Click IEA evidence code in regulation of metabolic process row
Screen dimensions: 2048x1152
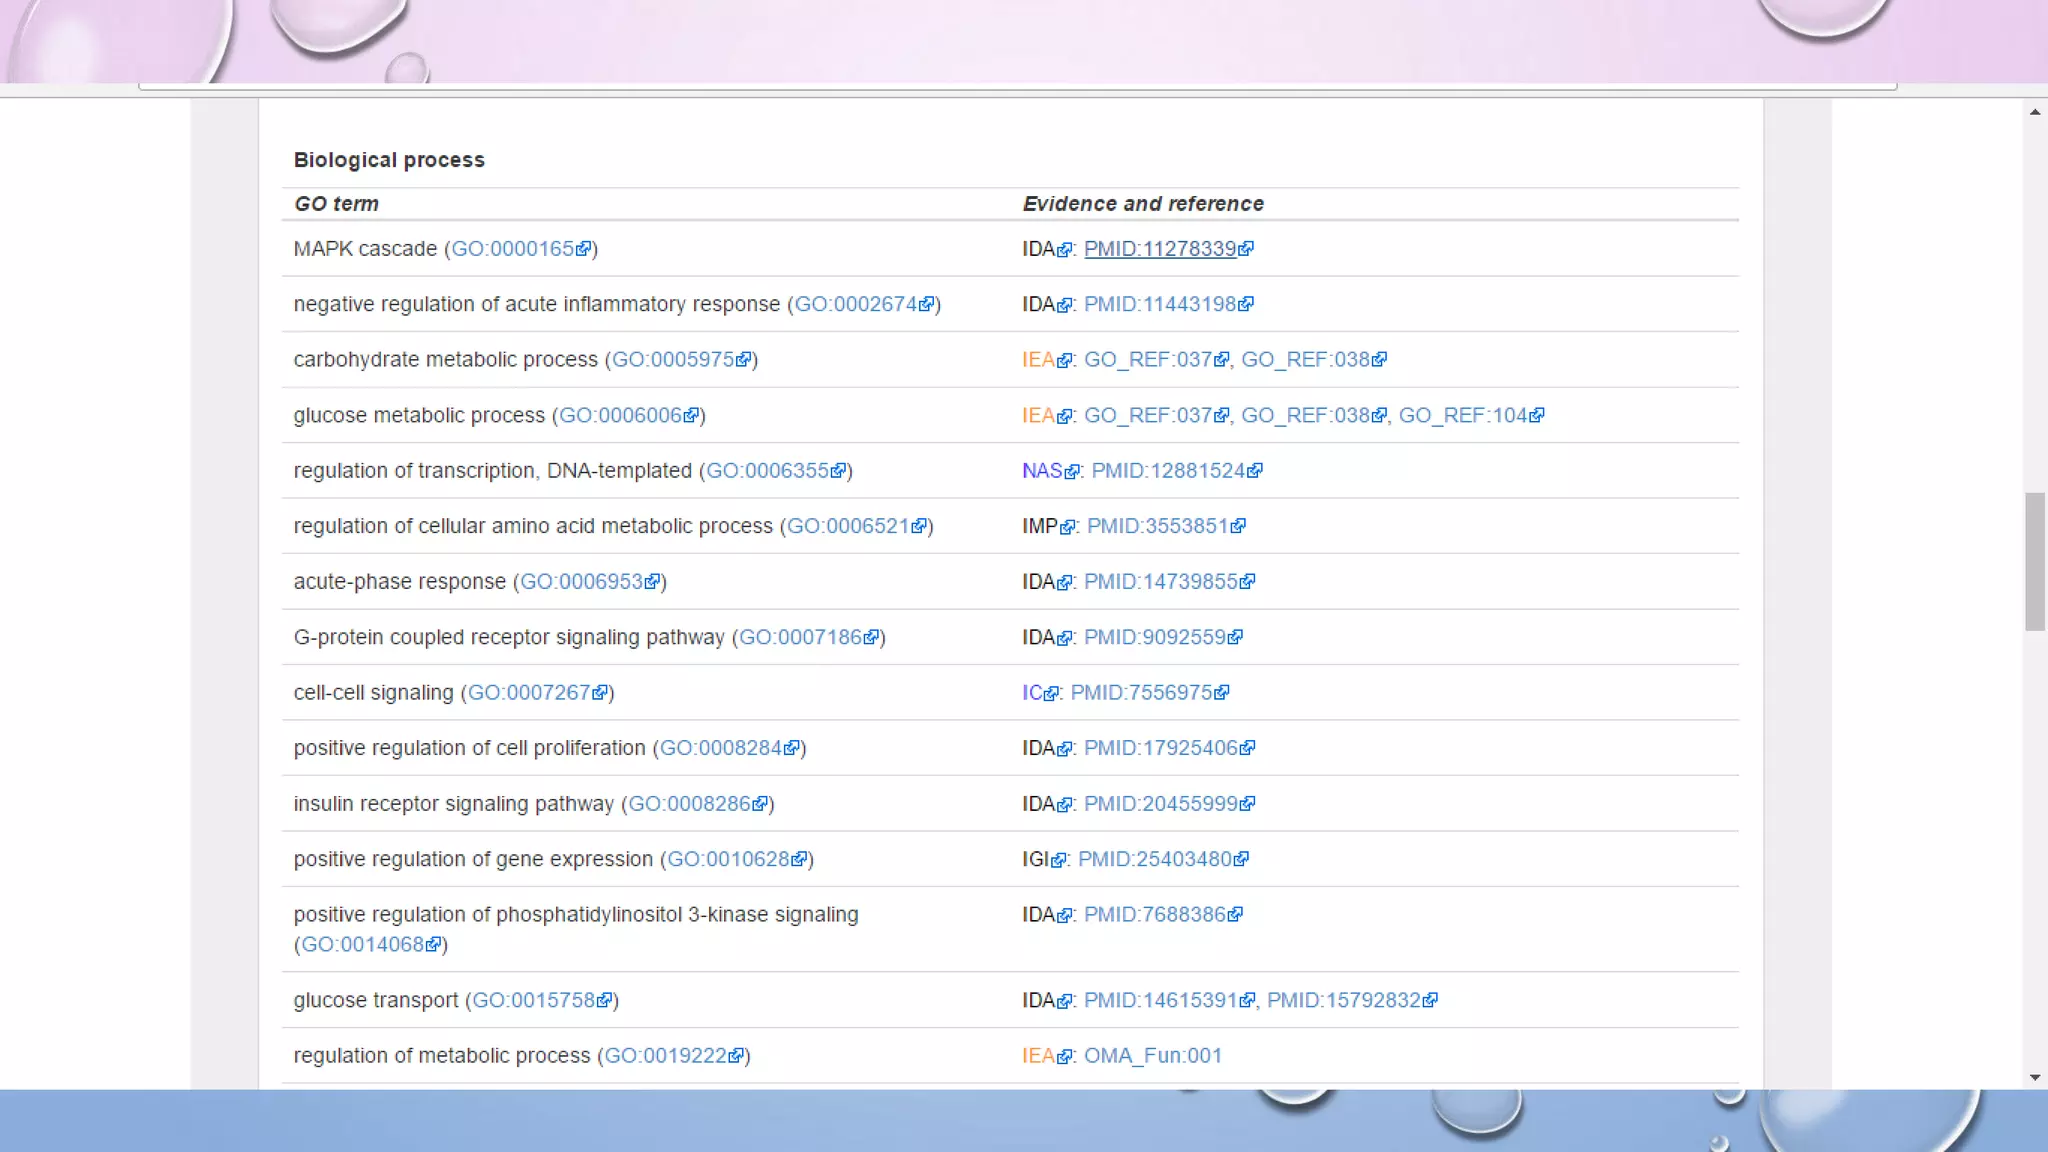1037,1056
